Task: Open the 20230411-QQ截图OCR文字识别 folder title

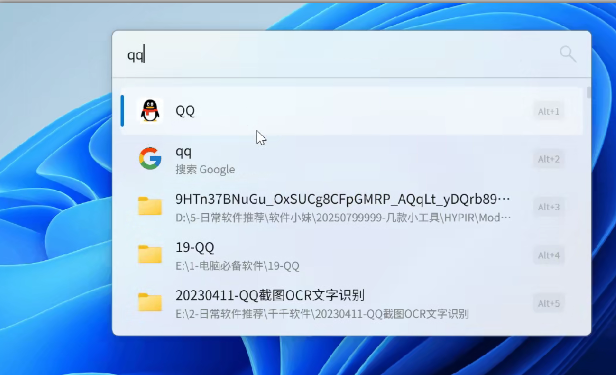Action: [270, 295]
